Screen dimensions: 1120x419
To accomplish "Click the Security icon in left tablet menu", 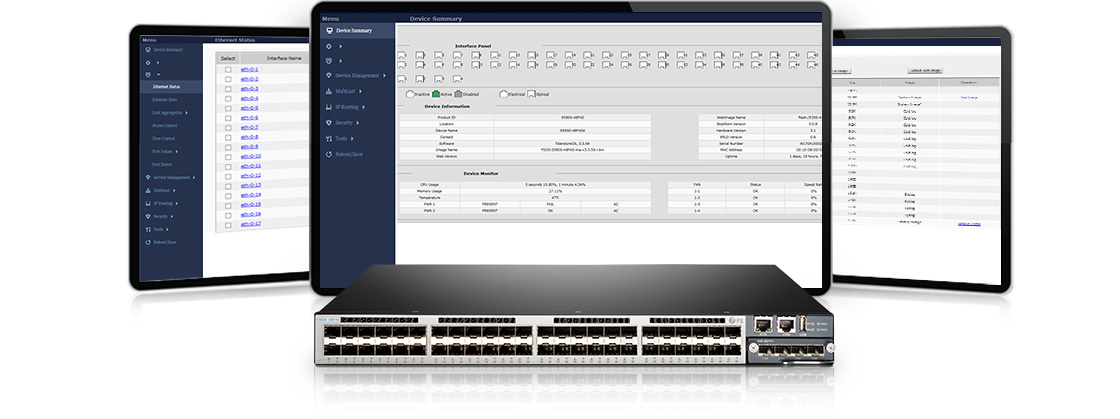I will click(x=148, y=216).
